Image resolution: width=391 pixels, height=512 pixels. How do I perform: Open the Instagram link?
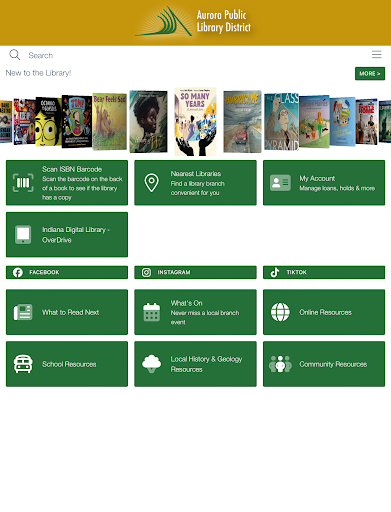tap(195, 272)
